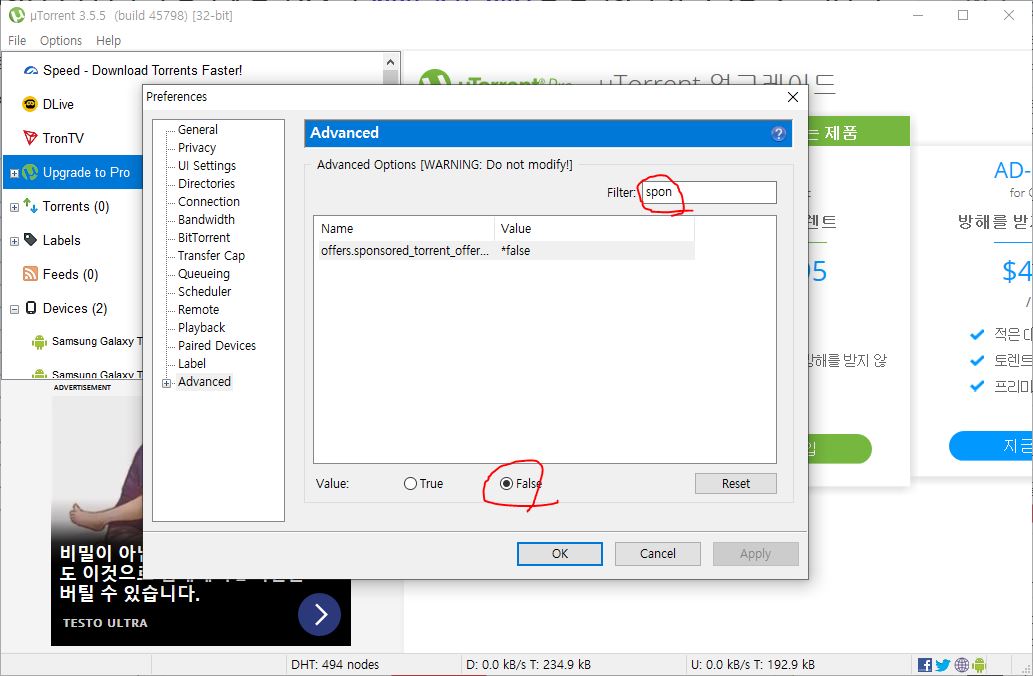Select the Devices phone icon
The width and height of the screenshot is (1033, 676).
[x=31, y=308]
